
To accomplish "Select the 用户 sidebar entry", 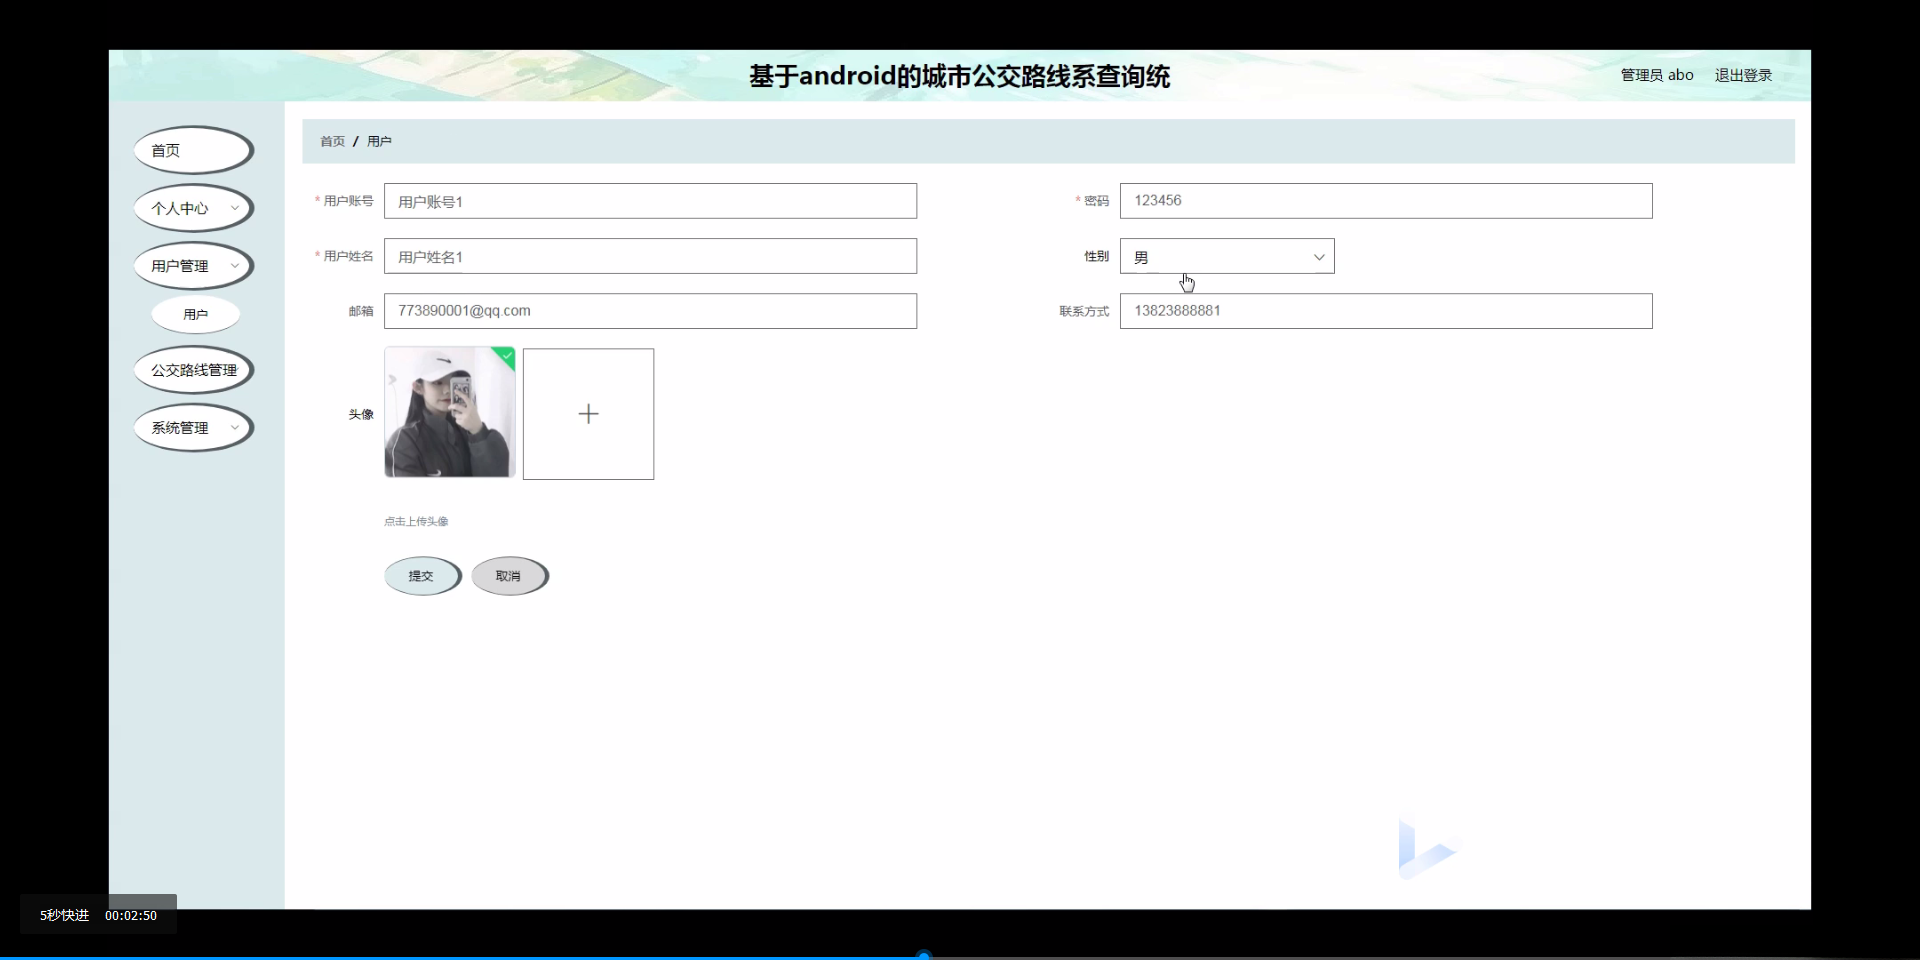I will (195, 314).
